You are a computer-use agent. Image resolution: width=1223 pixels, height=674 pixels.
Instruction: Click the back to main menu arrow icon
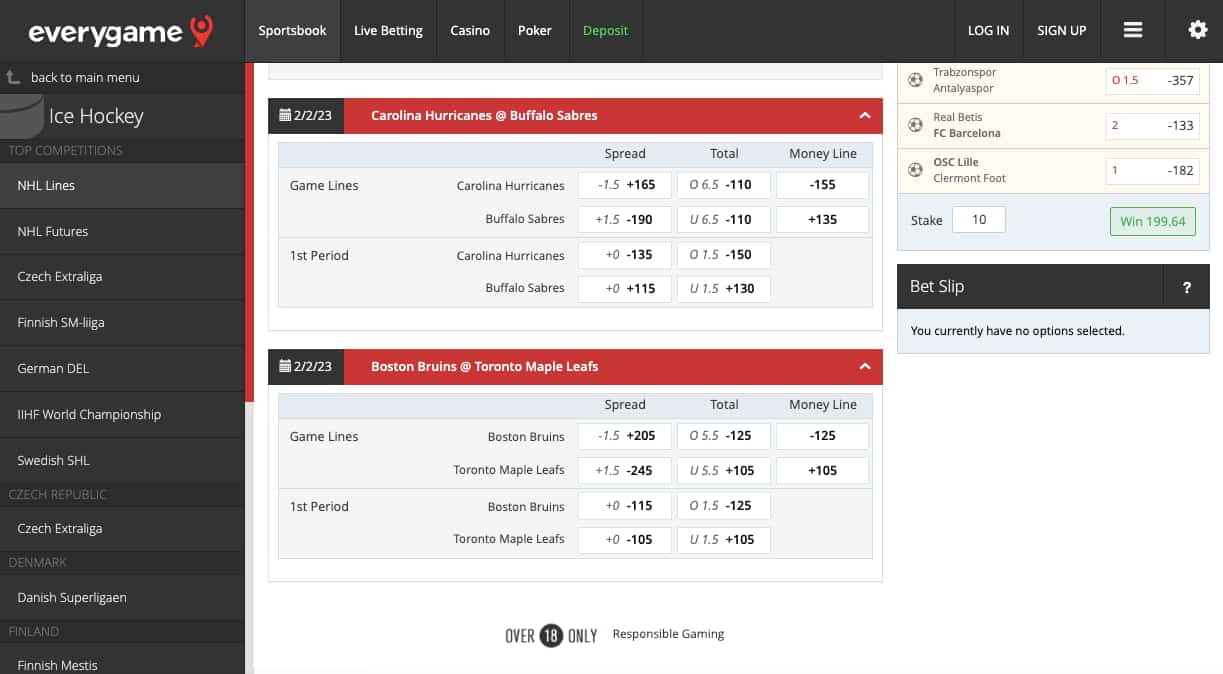14,77
